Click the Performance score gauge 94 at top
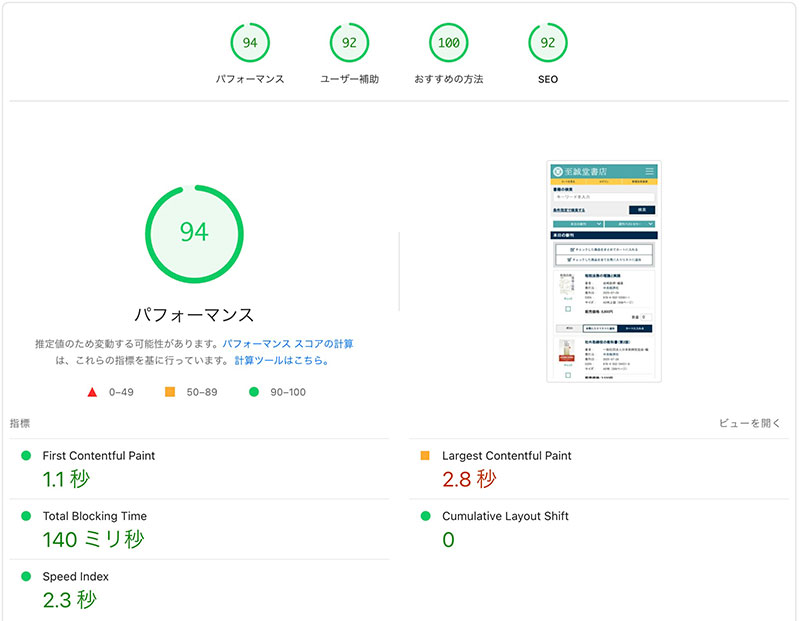 (250, 43)
